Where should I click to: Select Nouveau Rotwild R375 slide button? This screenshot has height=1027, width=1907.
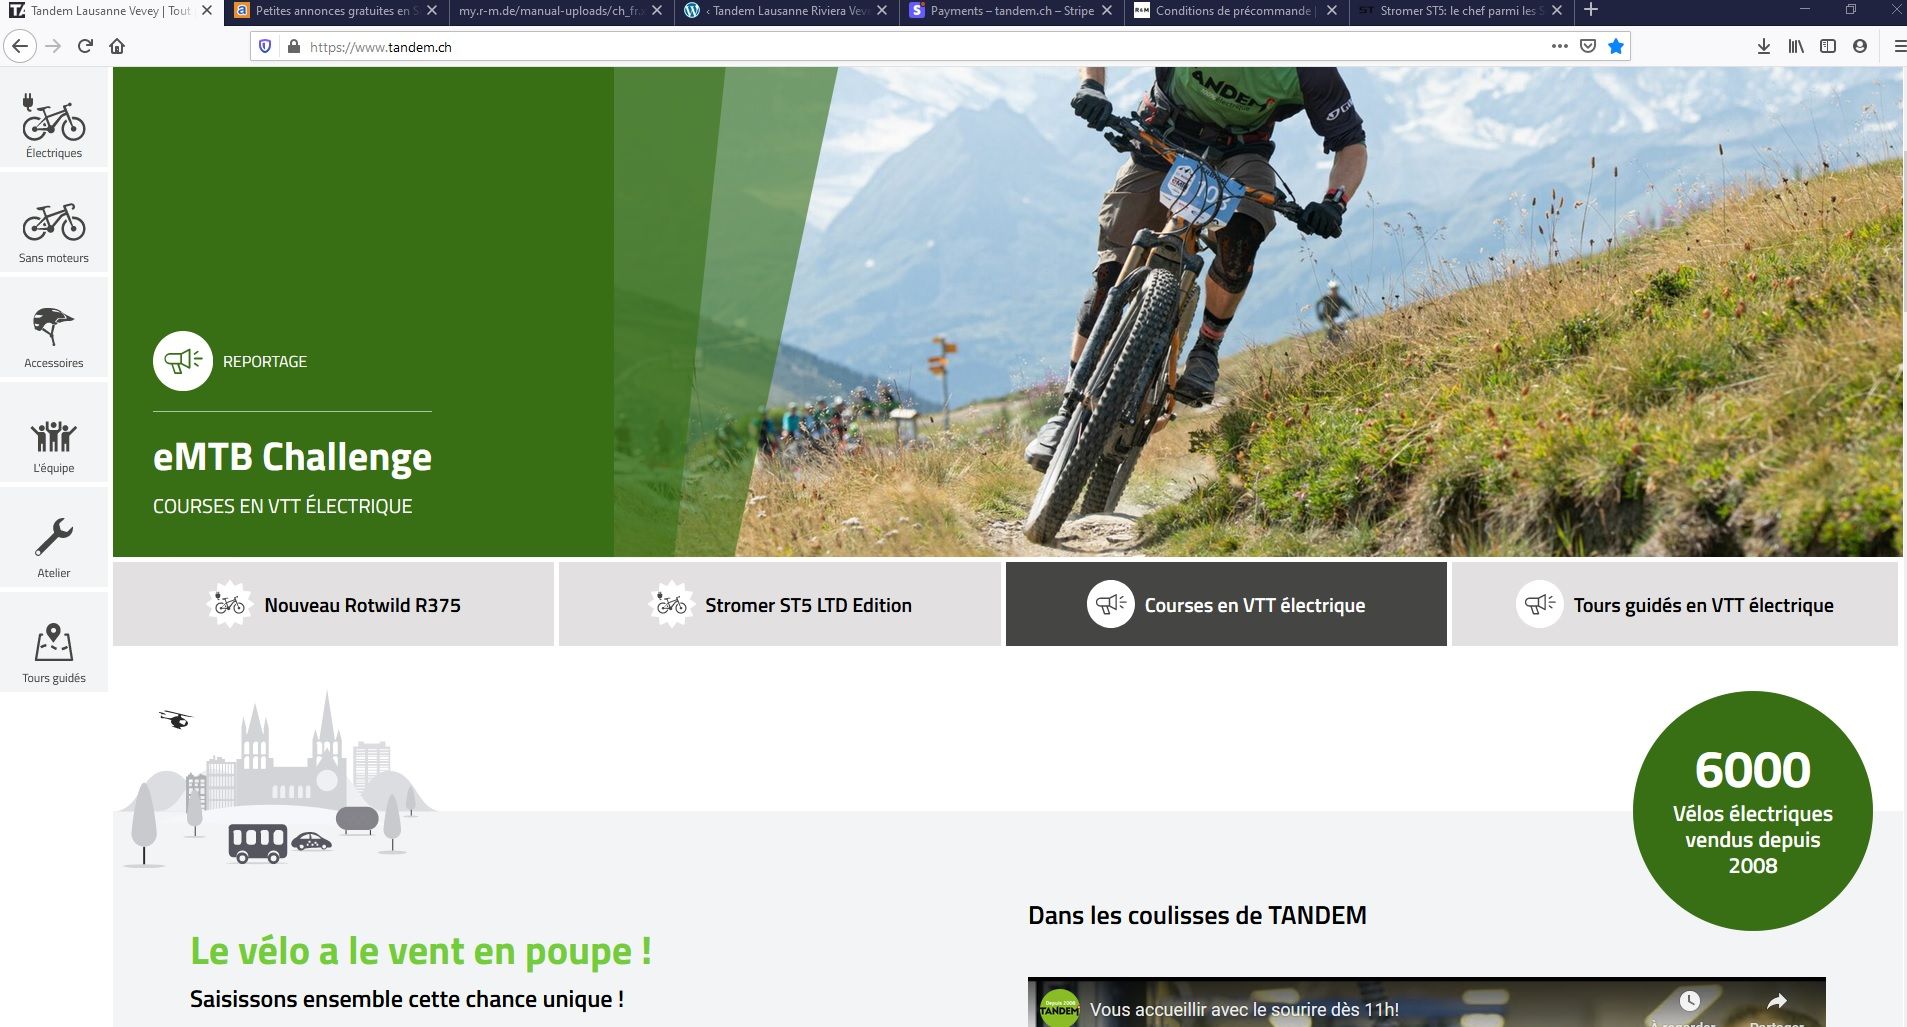coord(333,605)
